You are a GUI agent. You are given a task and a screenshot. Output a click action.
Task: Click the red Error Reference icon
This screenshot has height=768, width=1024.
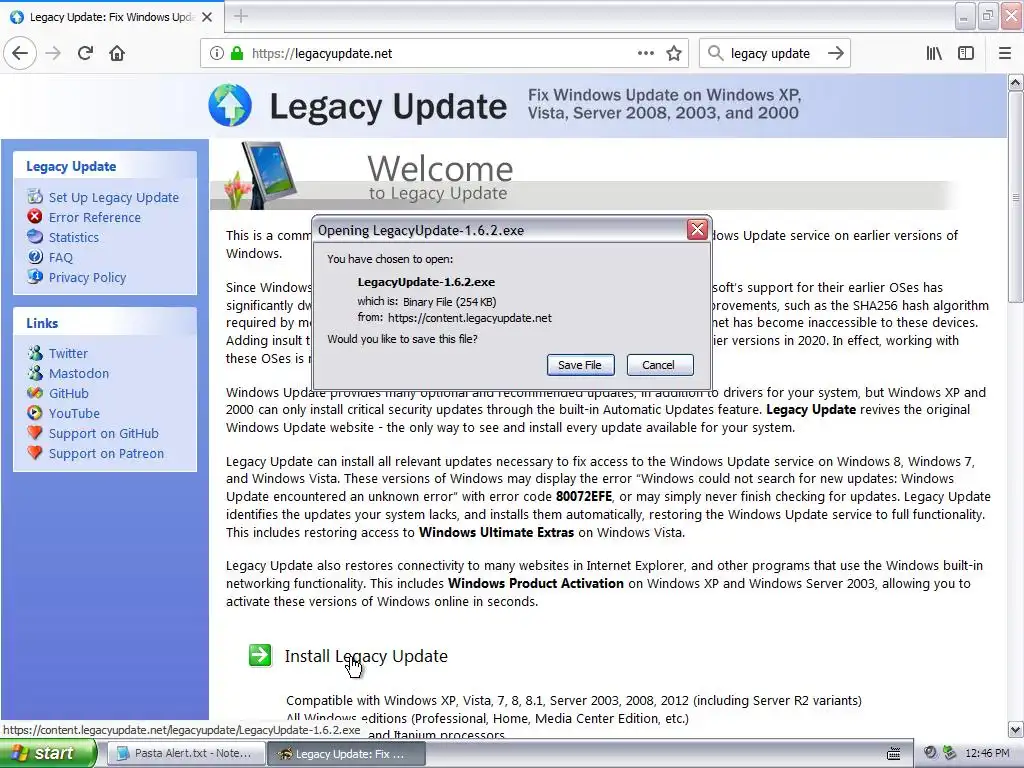pos(35,216)
